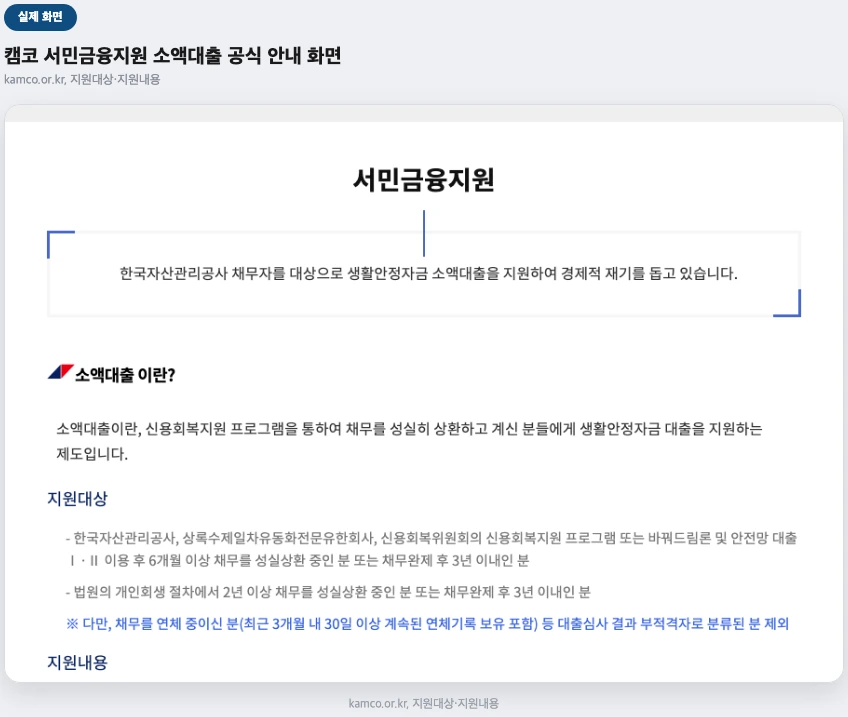Image resolution: width=848 pixels, height=717 pixels.
Task: Click the 제도입니다. text line
Action: tap(92, 454)
